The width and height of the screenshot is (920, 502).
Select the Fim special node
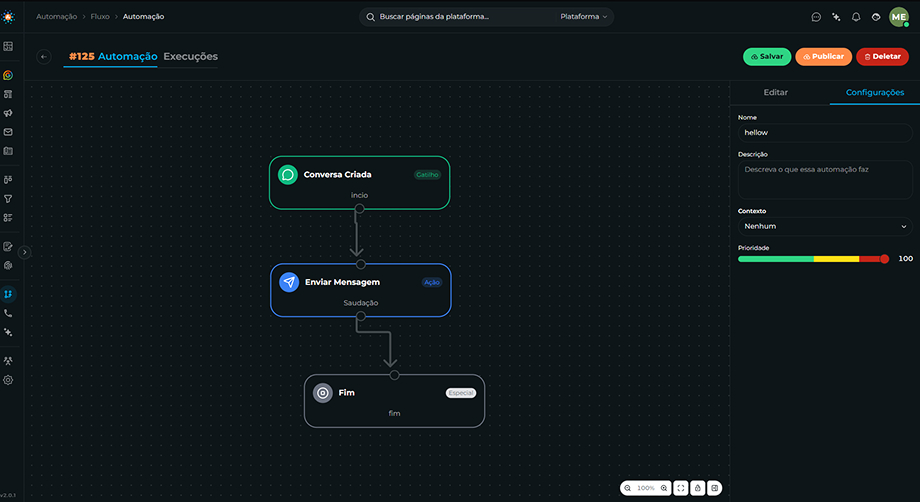pos(394,401)
